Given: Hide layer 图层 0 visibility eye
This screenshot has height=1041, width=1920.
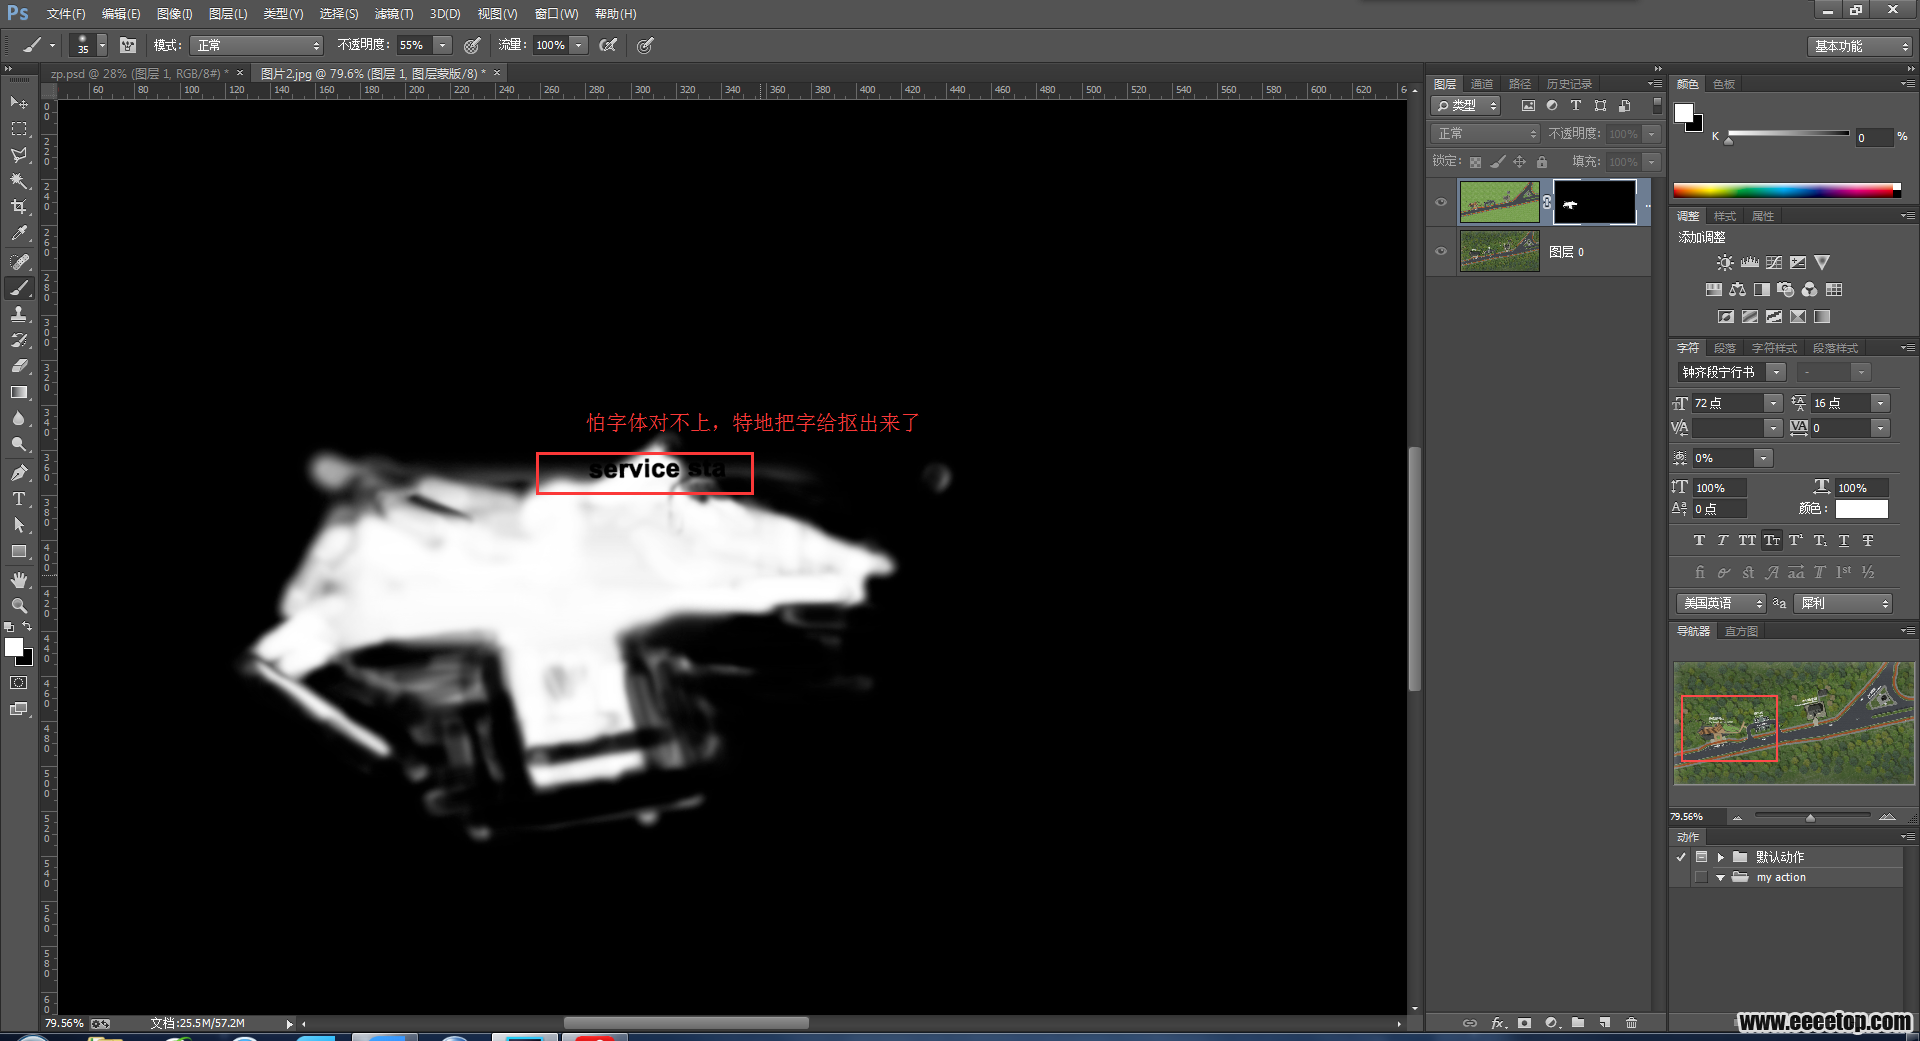Looking at the screenshot, I should (1441, 251).
